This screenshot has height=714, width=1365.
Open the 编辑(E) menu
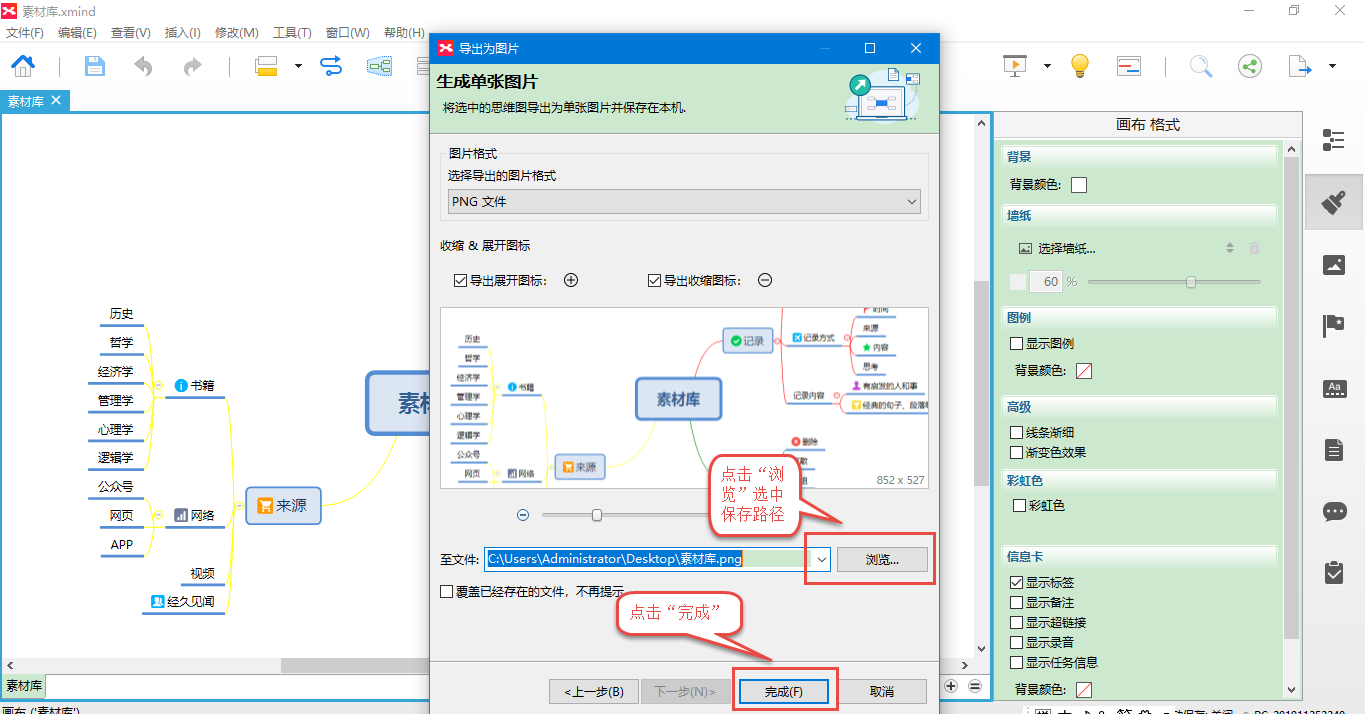pos(77,33)
